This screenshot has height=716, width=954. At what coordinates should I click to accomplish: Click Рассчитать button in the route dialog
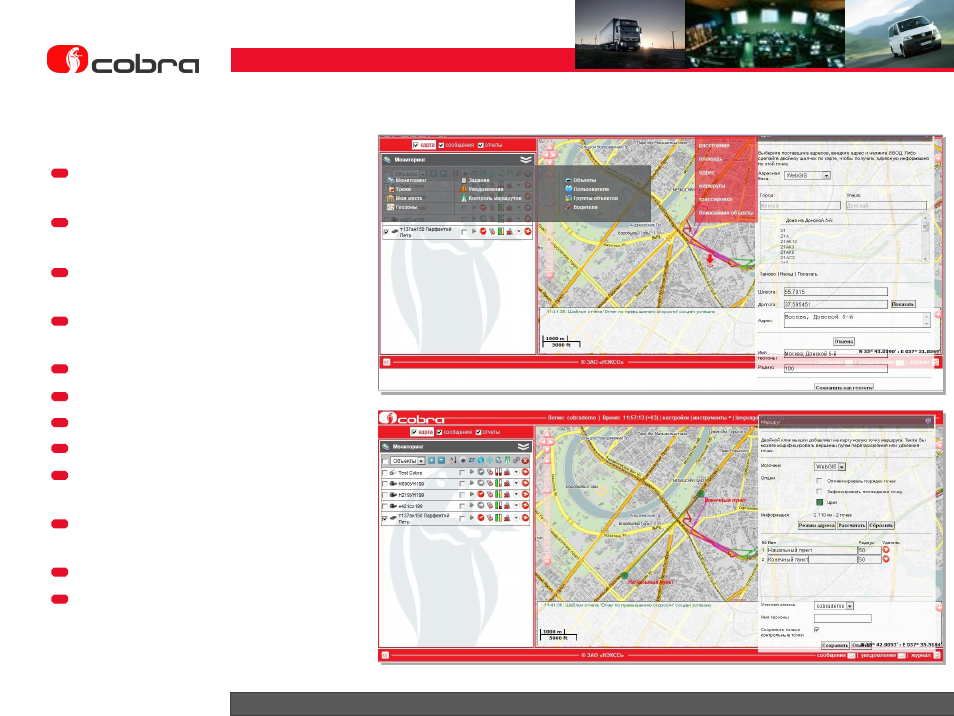pos(851,526)
